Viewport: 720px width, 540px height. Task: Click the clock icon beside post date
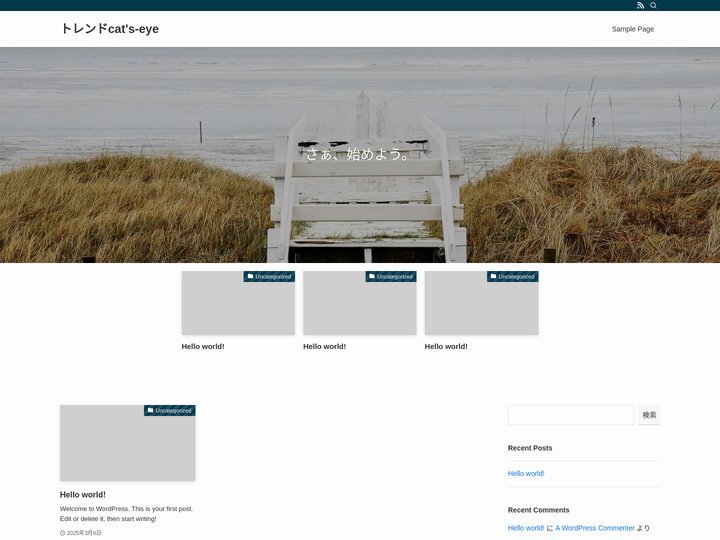coord(62,533)
